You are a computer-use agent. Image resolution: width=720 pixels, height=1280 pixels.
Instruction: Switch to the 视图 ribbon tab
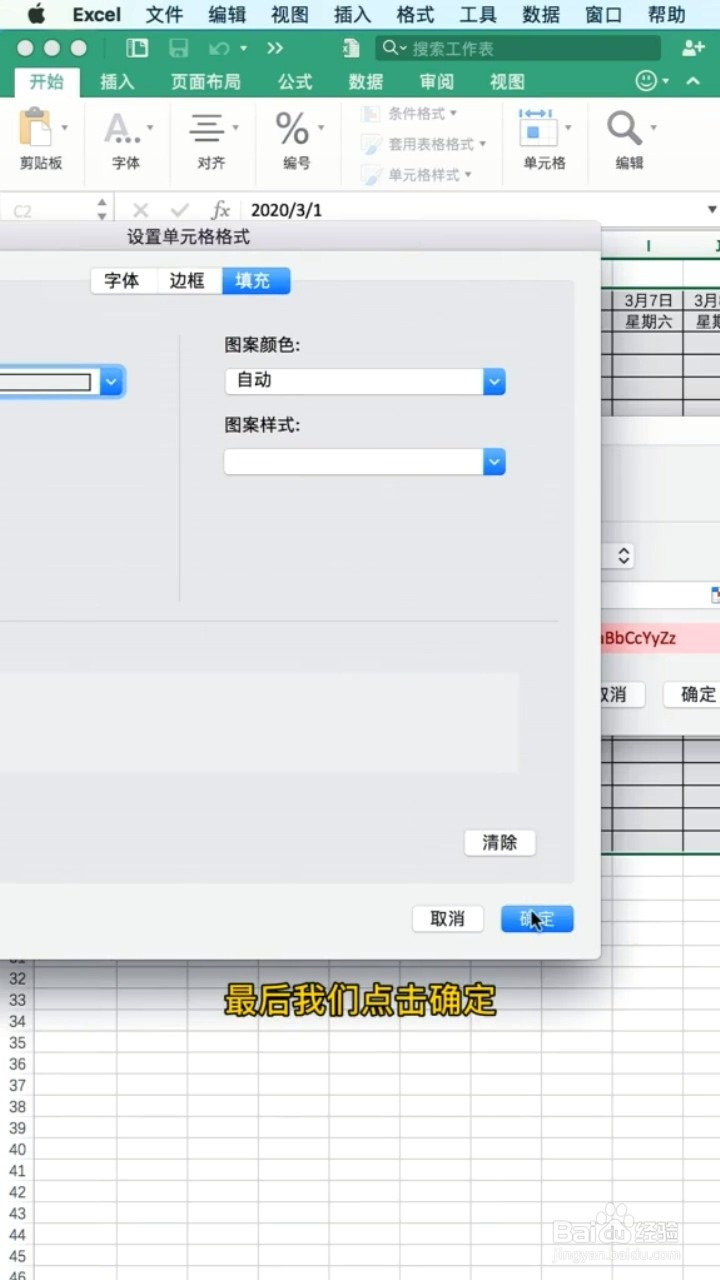click(507, 82)
